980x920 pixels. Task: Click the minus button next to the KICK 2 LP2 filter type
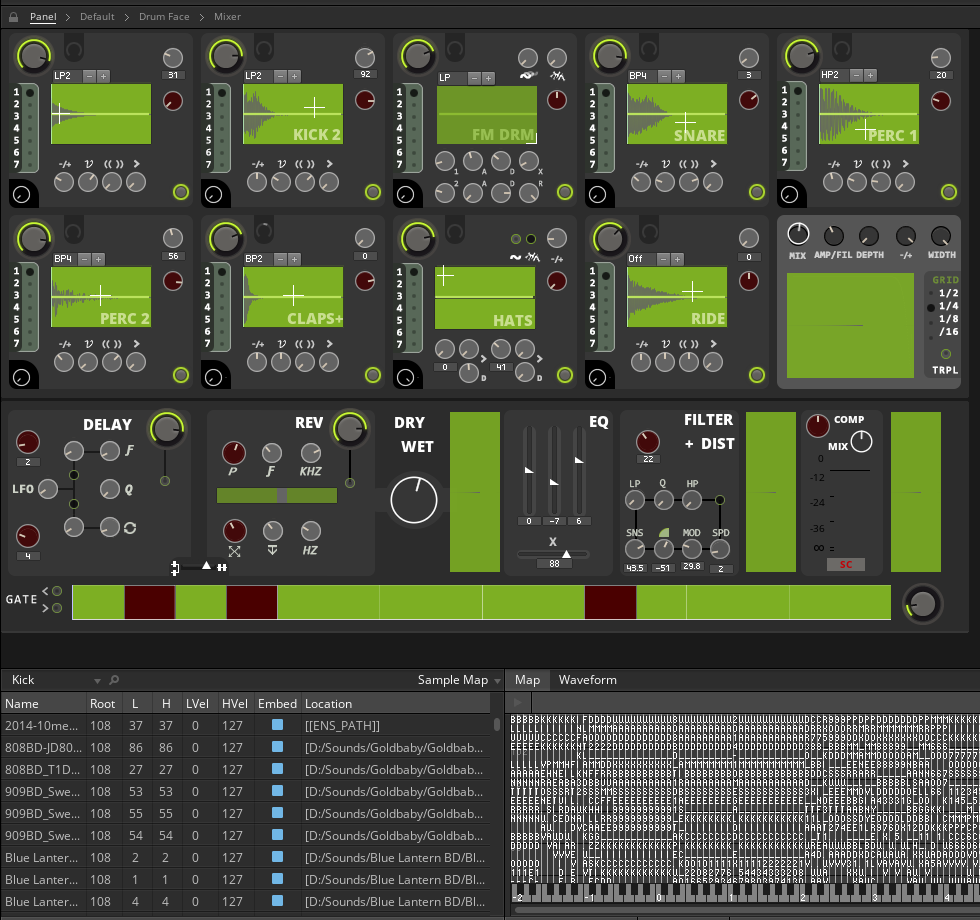point(280,76)
